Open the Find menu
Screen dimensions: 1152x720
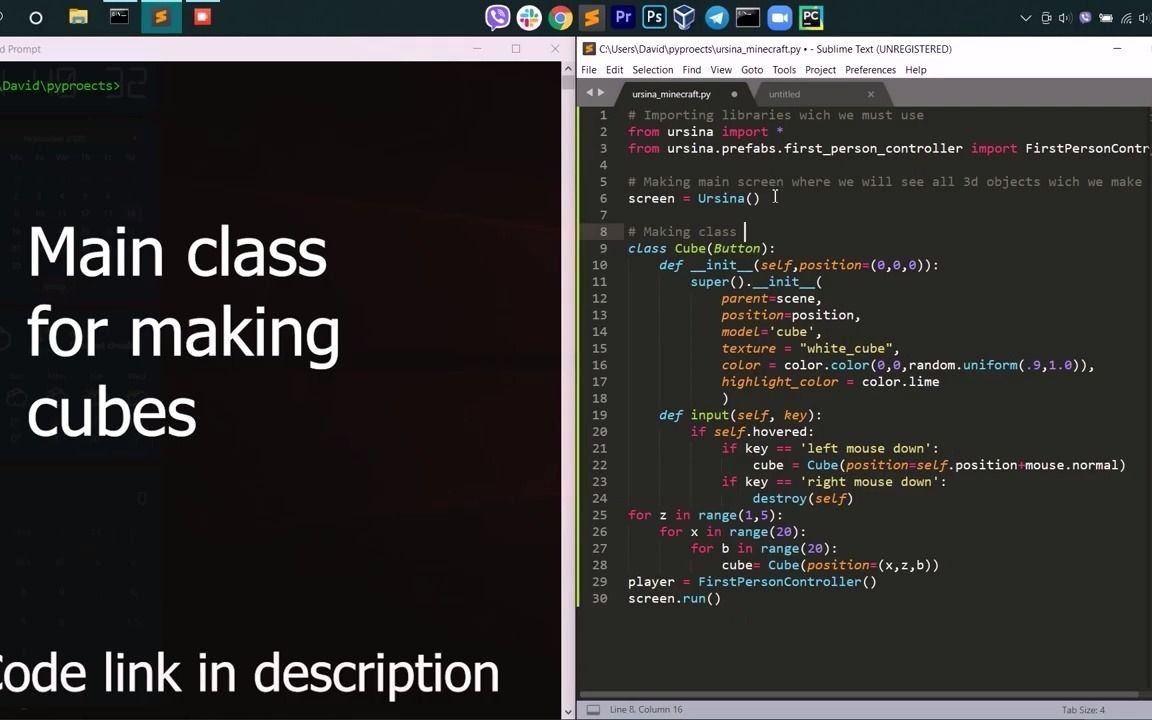point(691,70)
